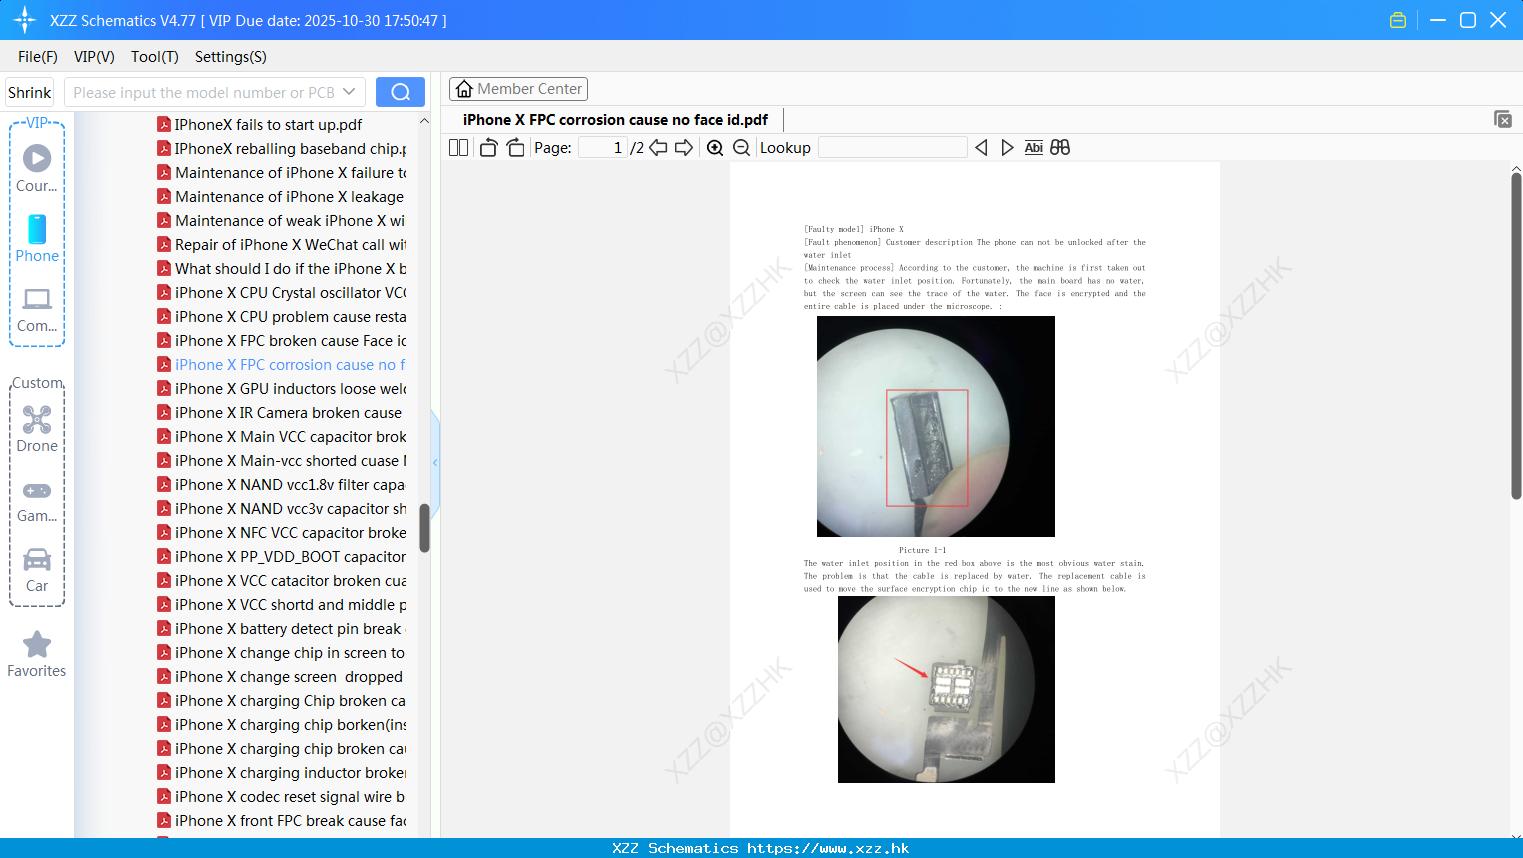Open iPhone X CPU Crystal oscillator file

point(290,293)
